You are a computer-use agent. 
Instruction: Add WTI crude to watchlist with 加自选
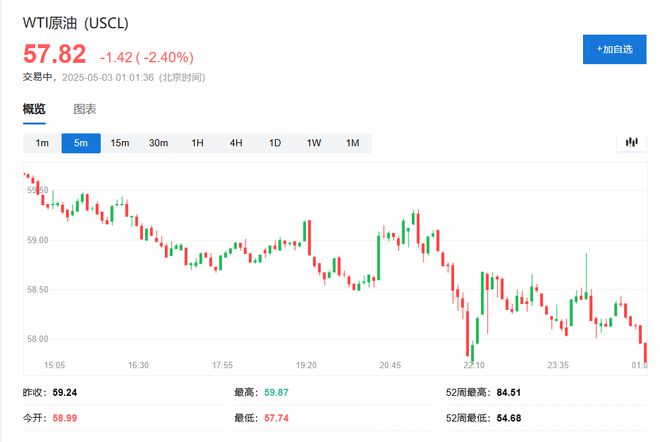point(614,49)
